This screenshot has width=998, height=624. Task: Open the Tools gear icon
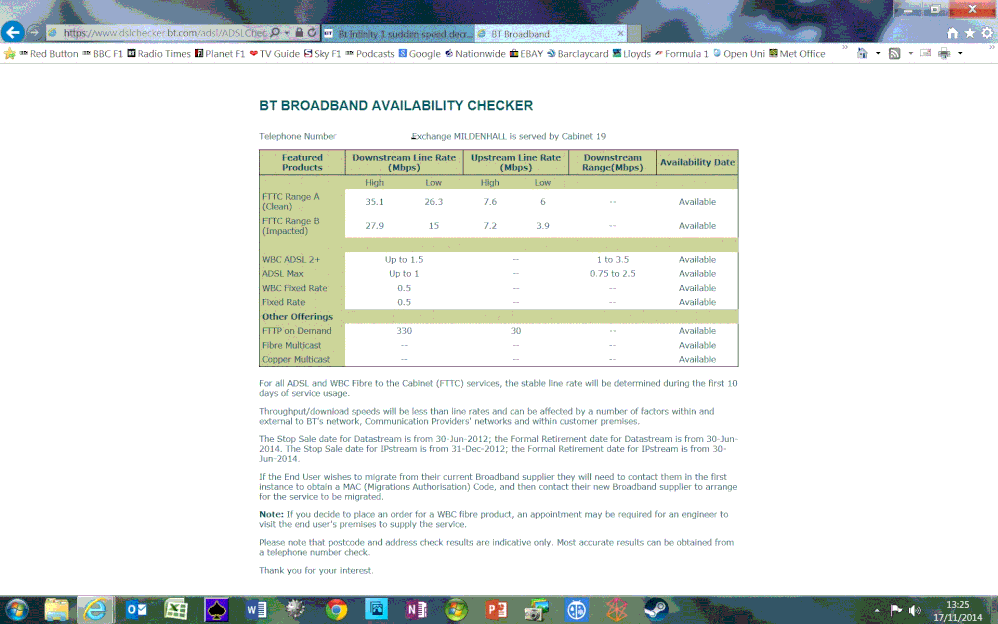point(987,33)
